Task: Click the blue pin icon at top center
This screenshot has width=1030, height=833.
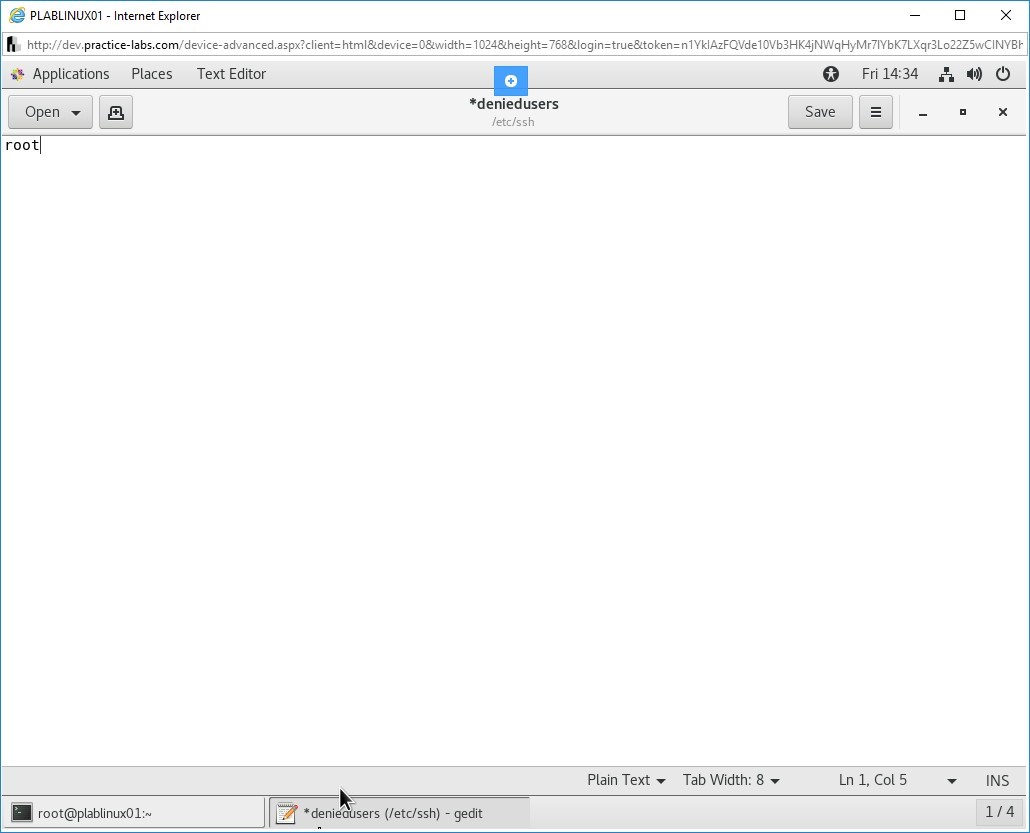Action: (510, 81)
